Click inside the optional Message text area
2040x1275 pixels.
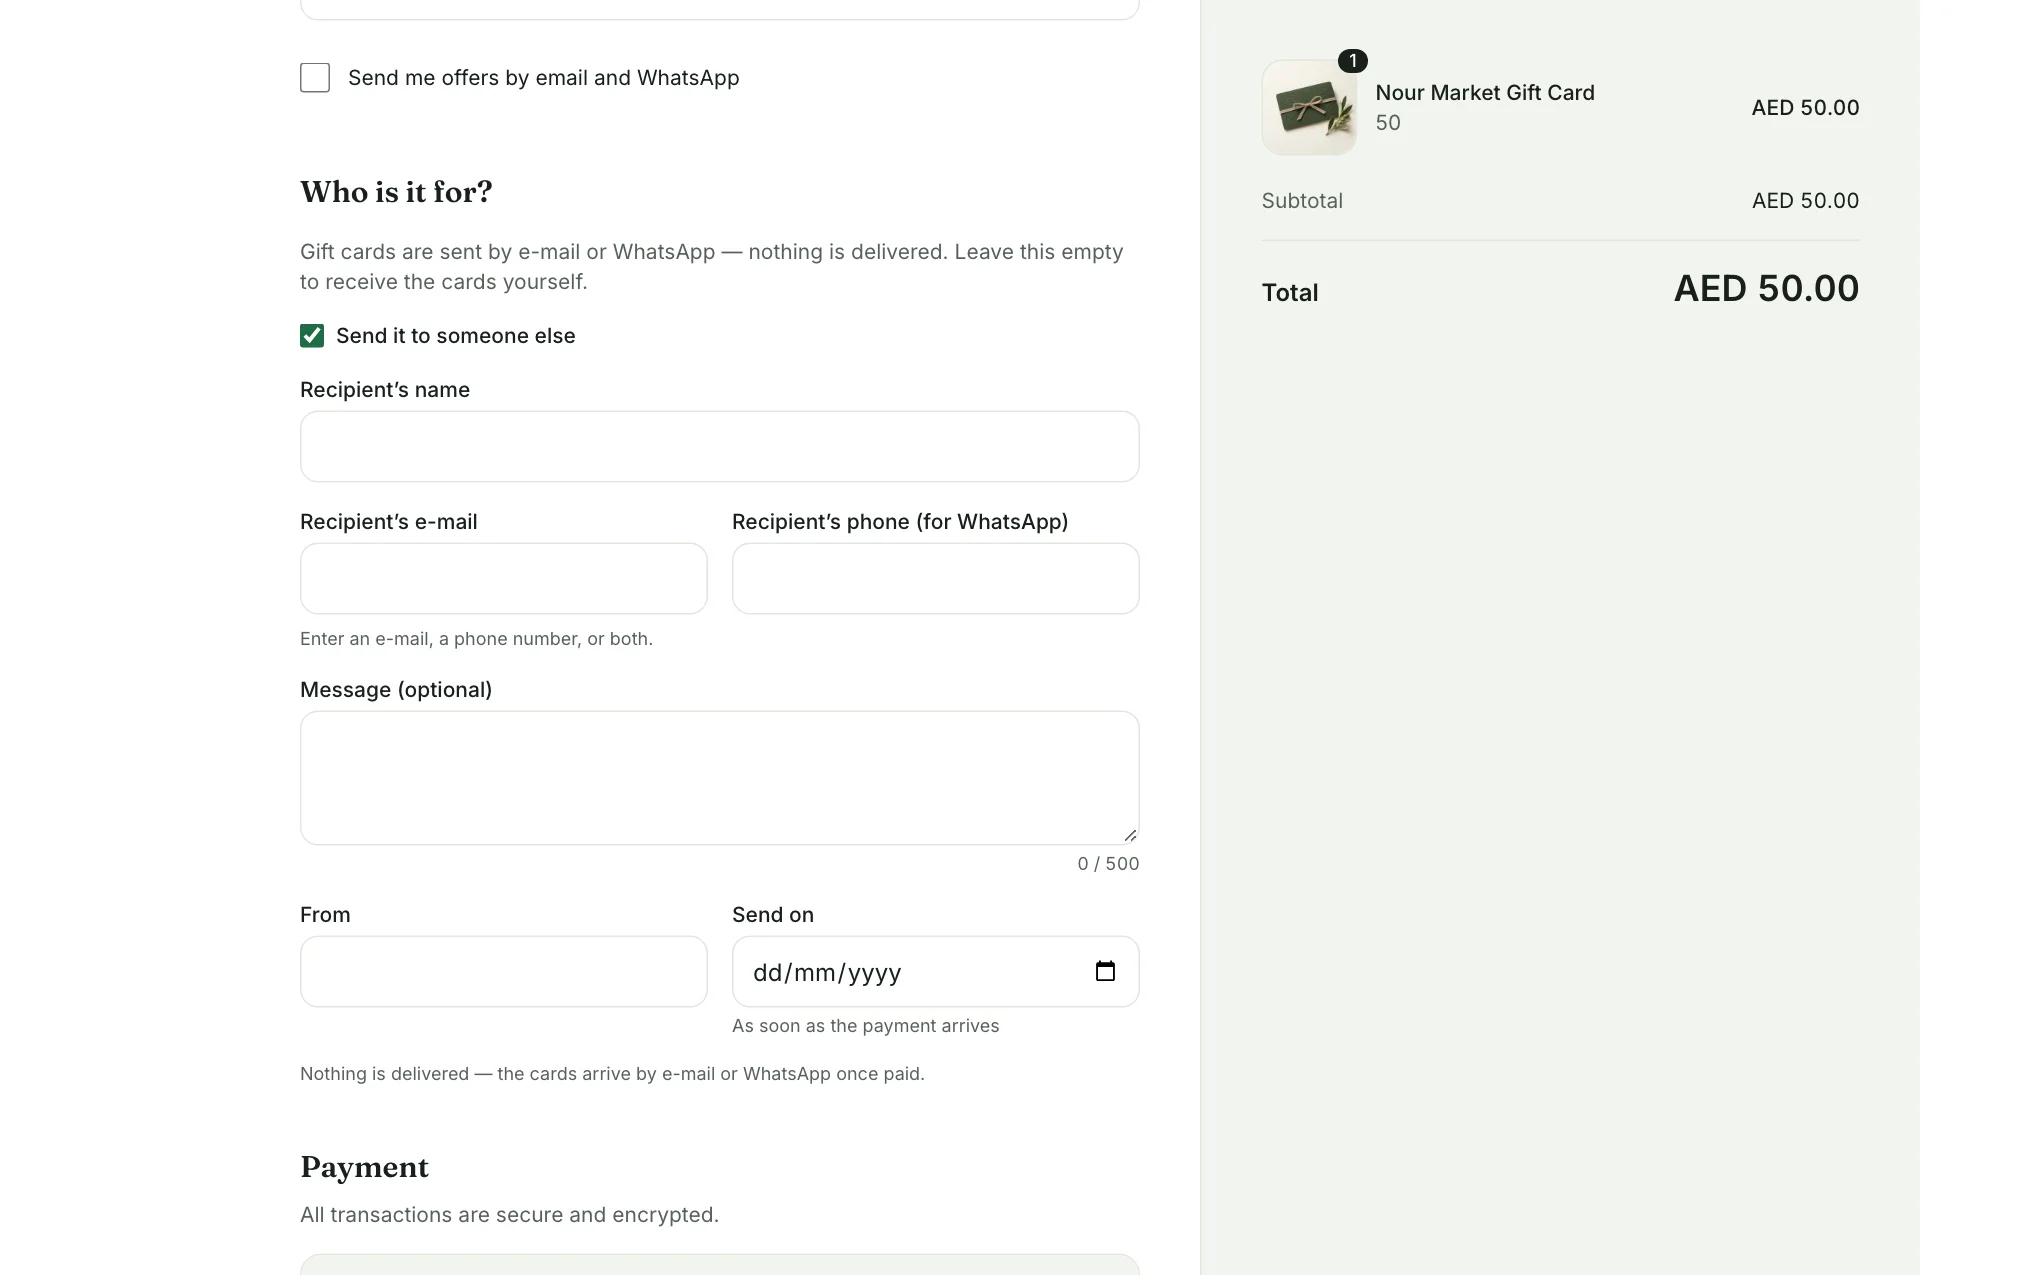[x=720, y=778]
